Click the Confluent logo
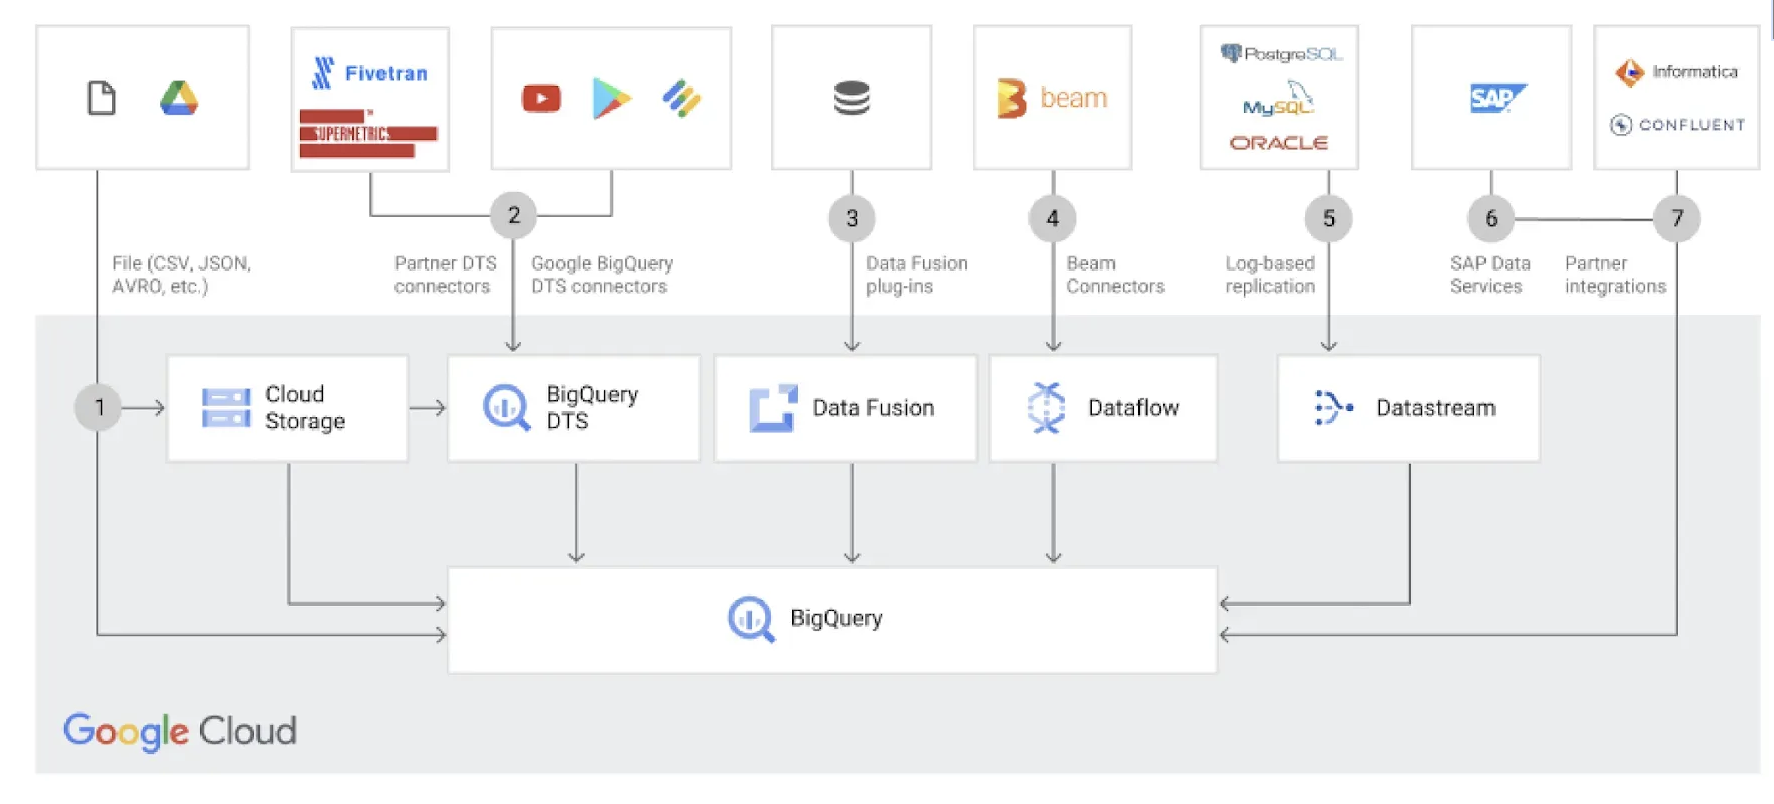The image size is (1774, 804). pos(1678,125)
